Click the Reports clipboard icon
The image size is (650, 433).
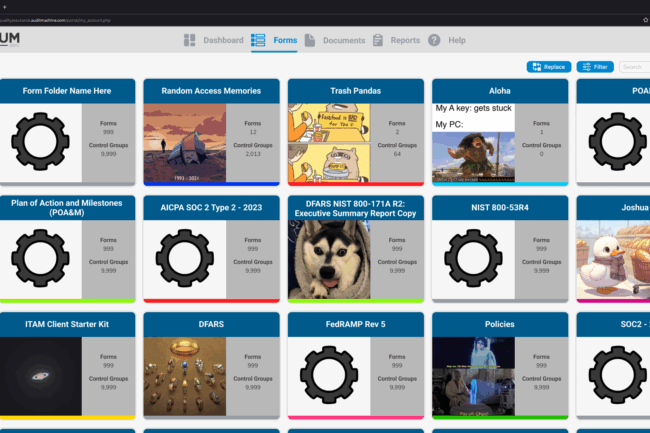[378, 40]
